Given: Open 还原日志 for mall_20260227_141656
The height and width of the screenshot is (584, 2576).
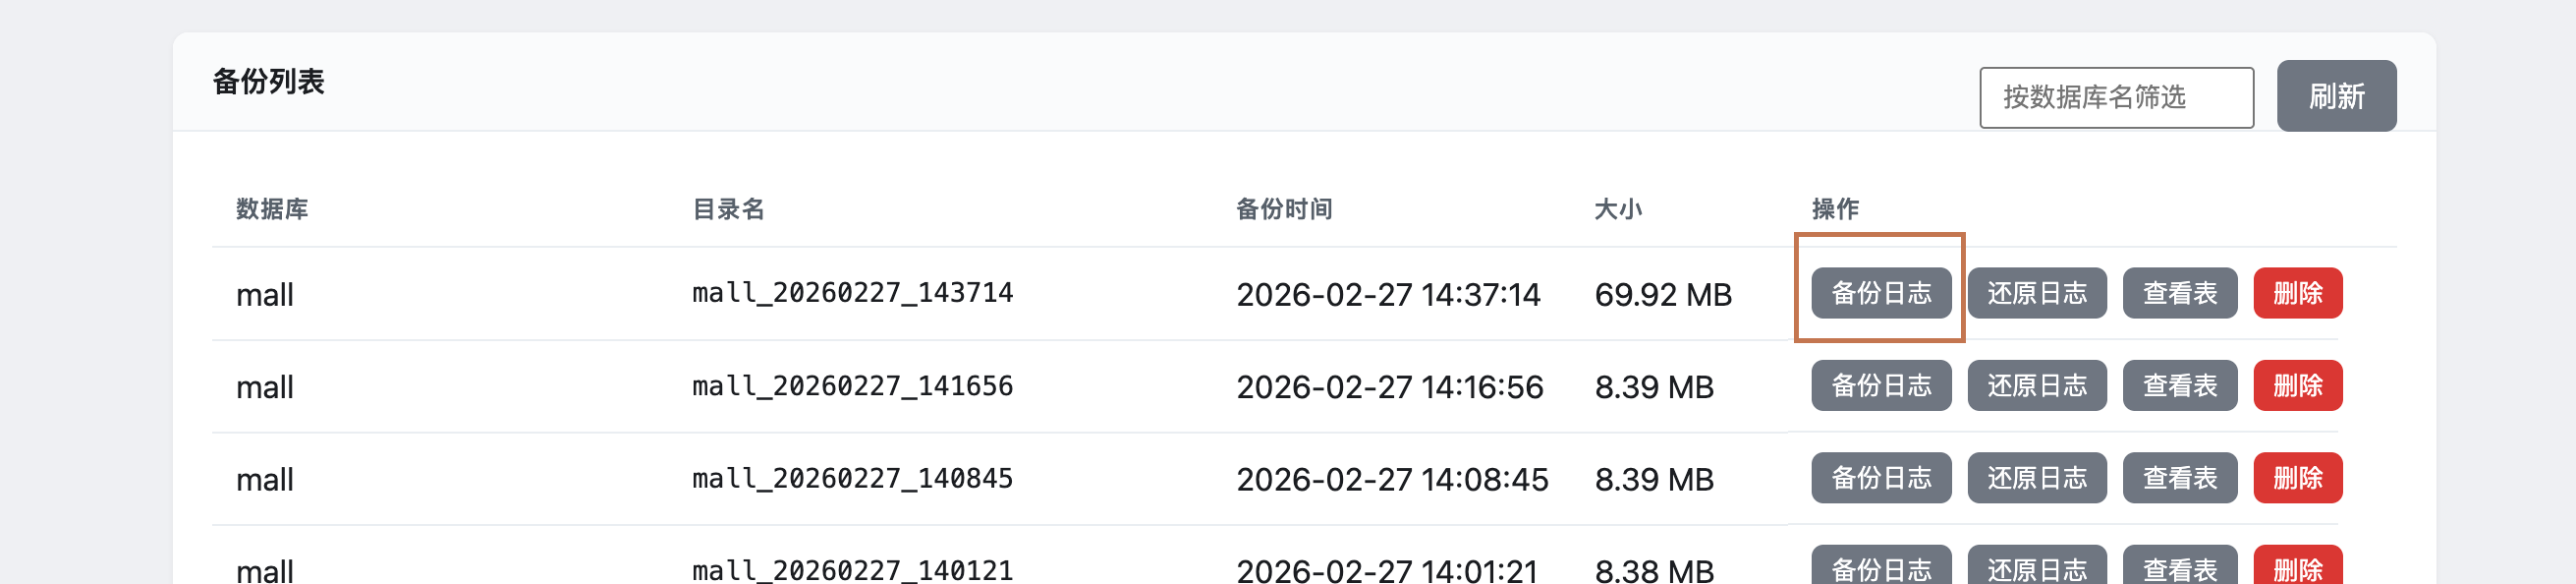Looking at the screenshot, I should click(x=2036, y=386).
